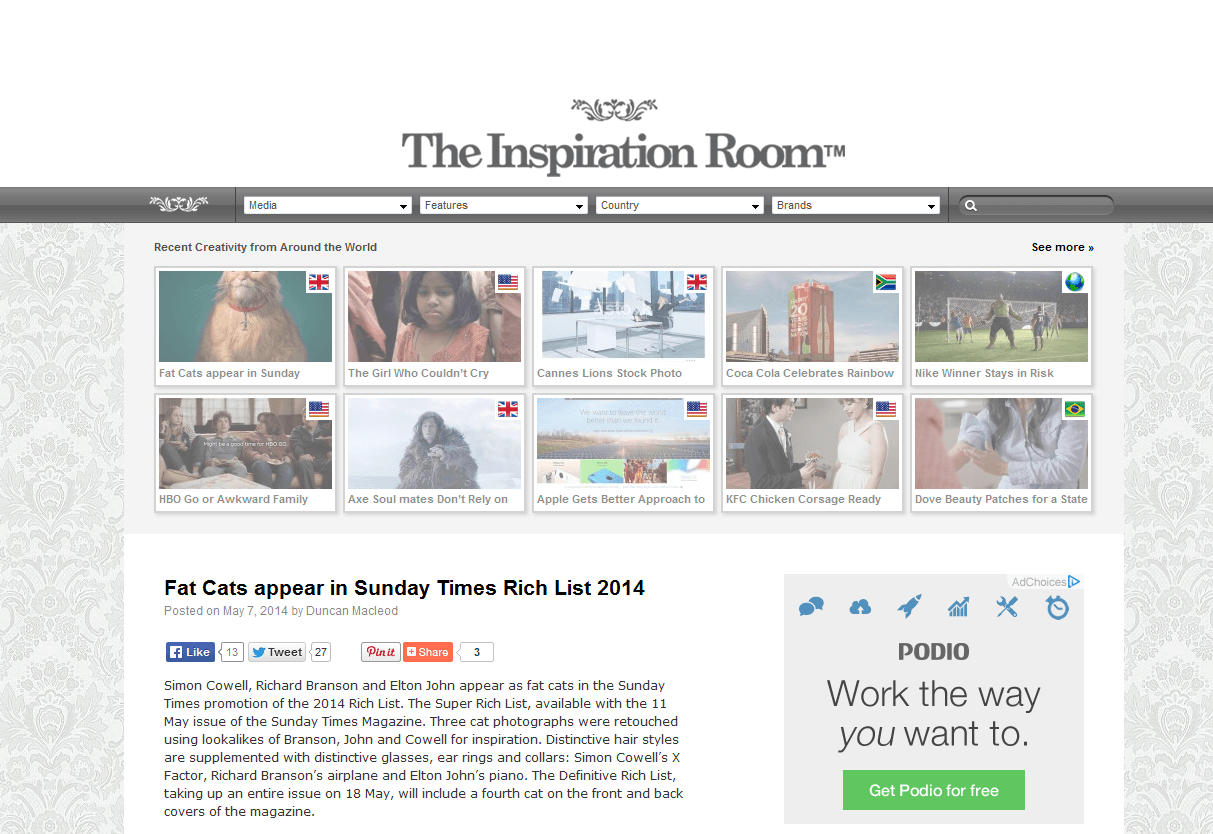This screenshot has width=1213, height=834.
Task: Click the Tweet button
Action: click(277, 652)
